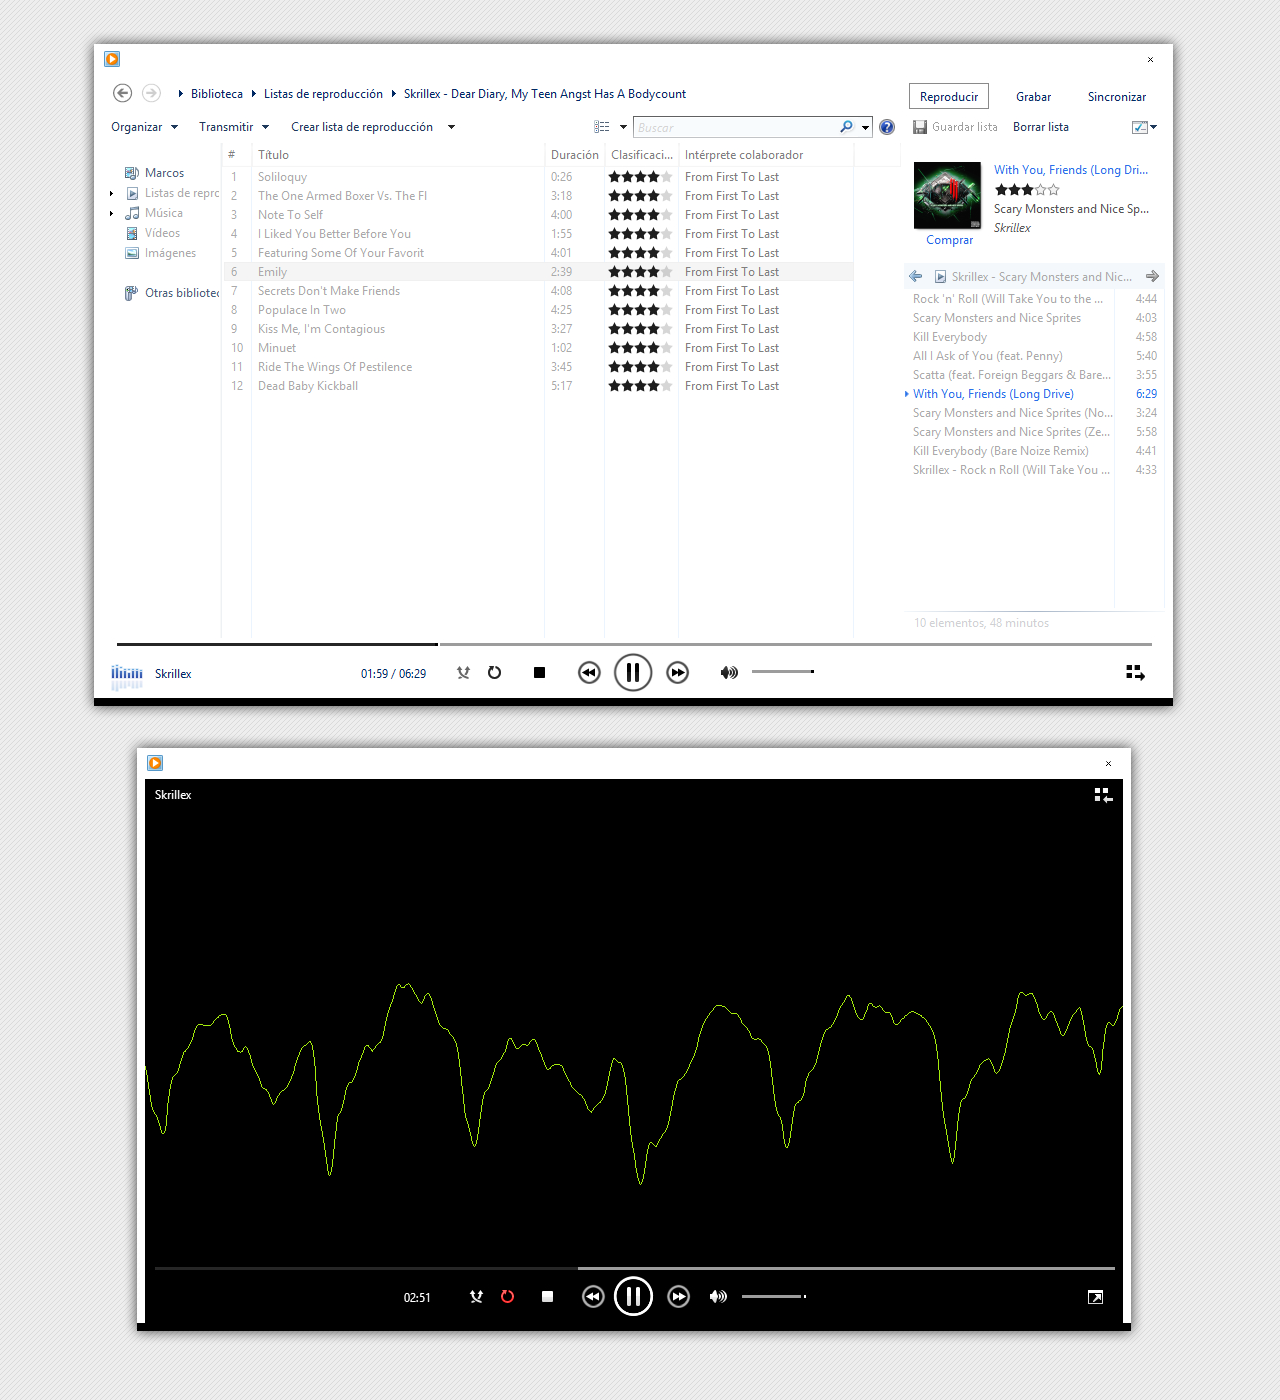The image size is (1280, 1400).
Task: Switch to the Reproducir tab
Action: coord(949,96)
